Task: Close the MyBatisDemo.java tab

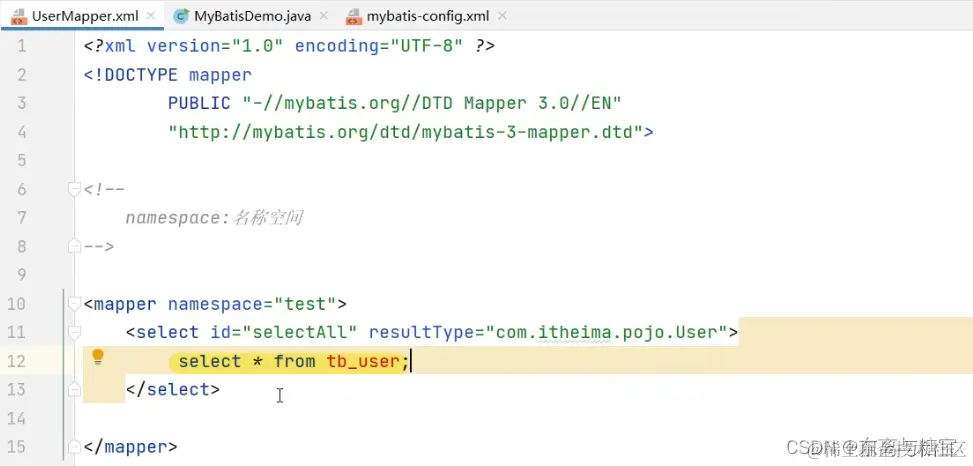Action: pos(323,16)
